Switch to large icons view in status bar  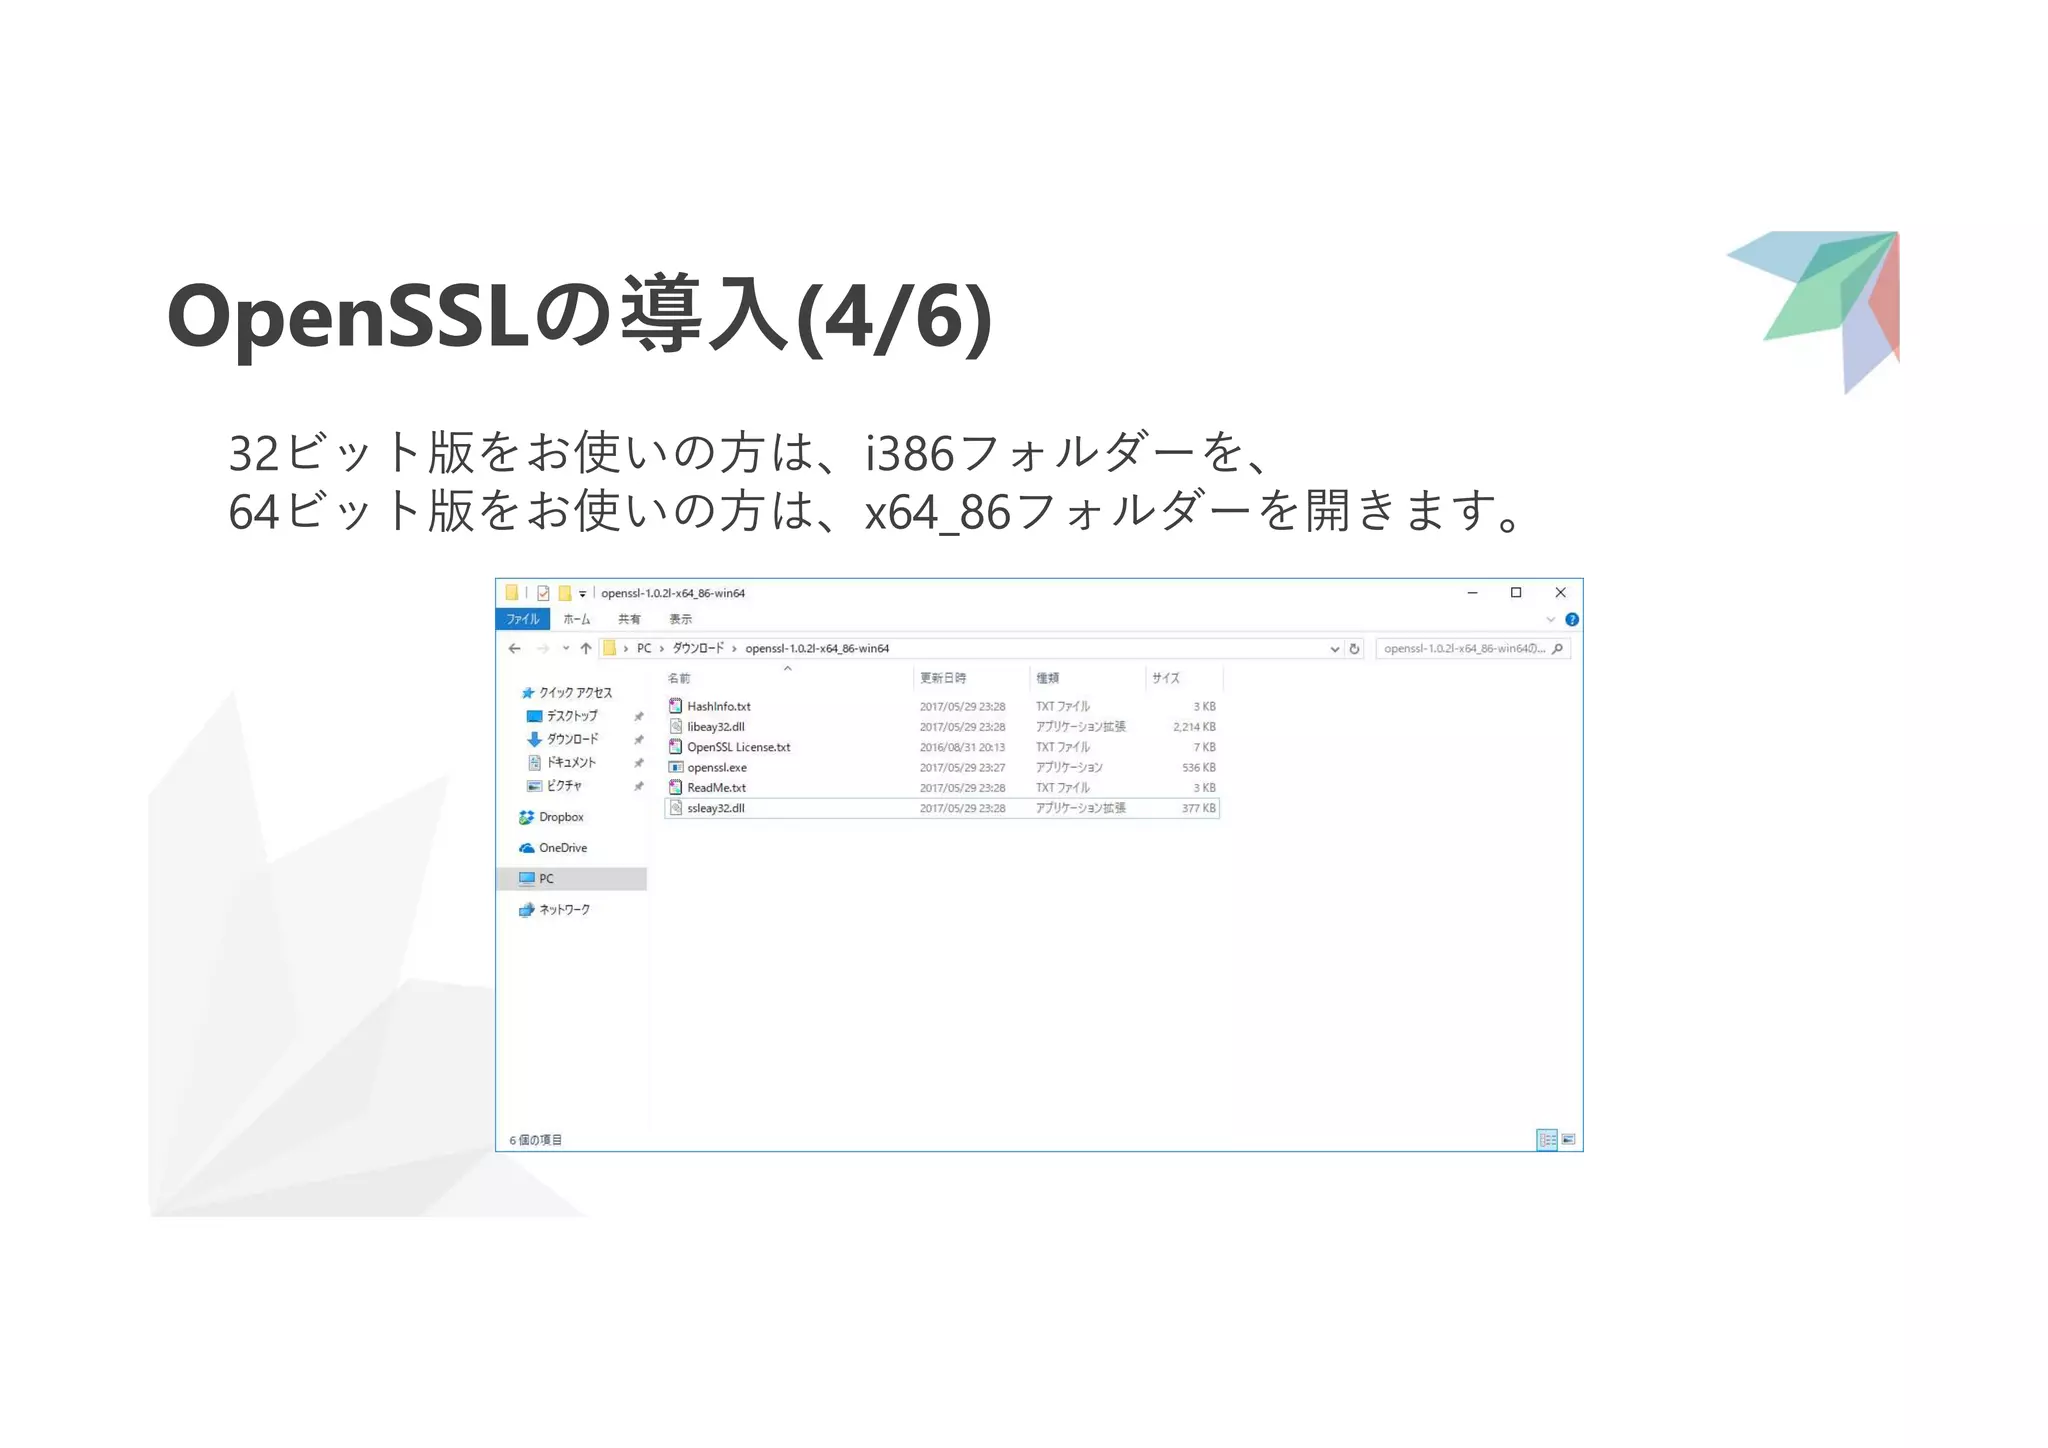coord(1568,1139)
